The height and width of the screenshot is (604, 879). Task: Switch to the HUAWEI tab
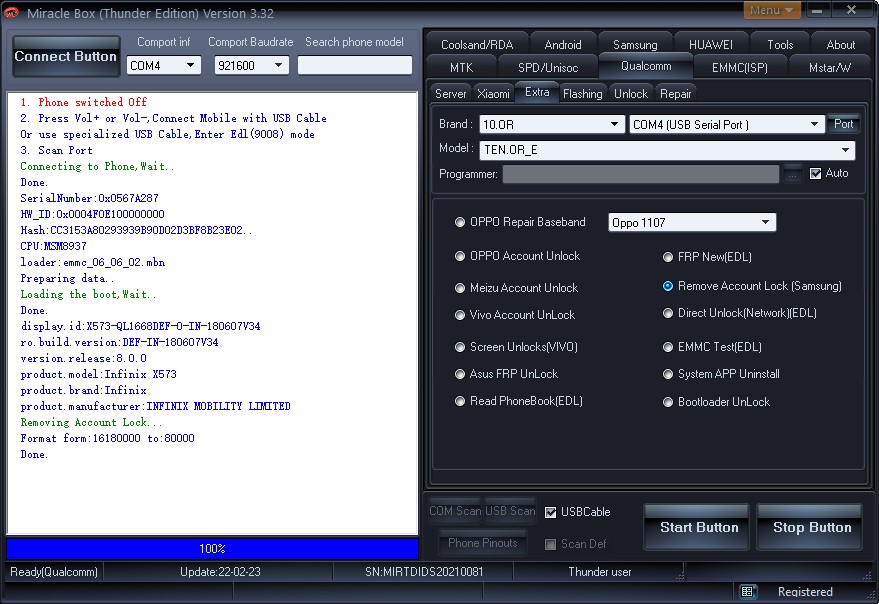(x=711, y=44)
